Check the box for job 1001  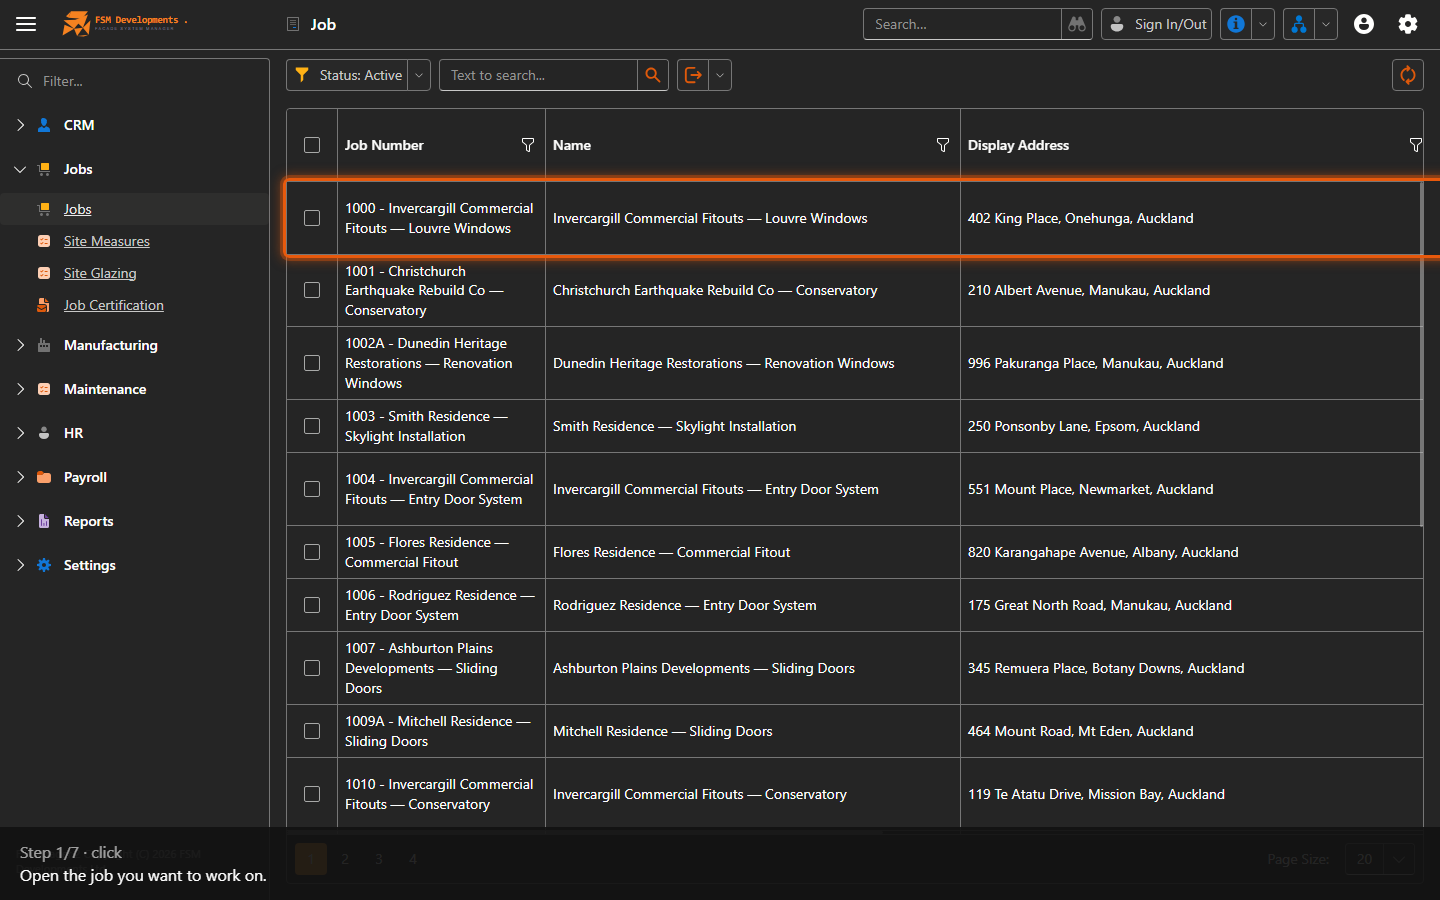[x=312, y=290]
